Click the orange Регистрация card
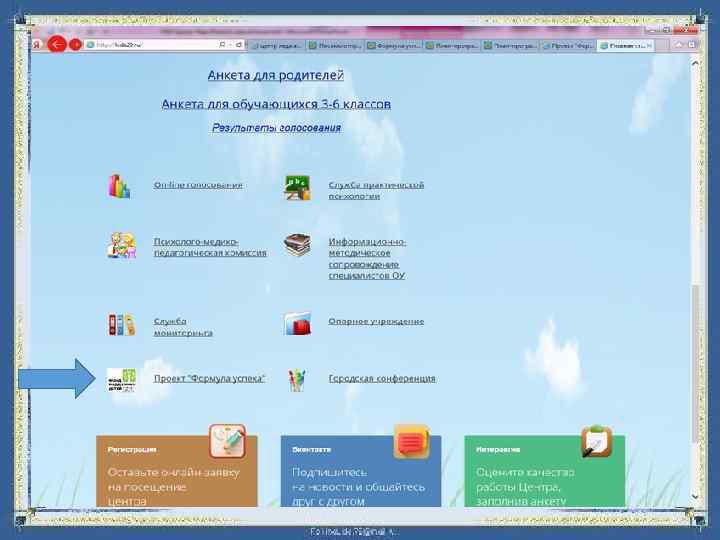This screenshot has height=540, width=720. (177, 471)
